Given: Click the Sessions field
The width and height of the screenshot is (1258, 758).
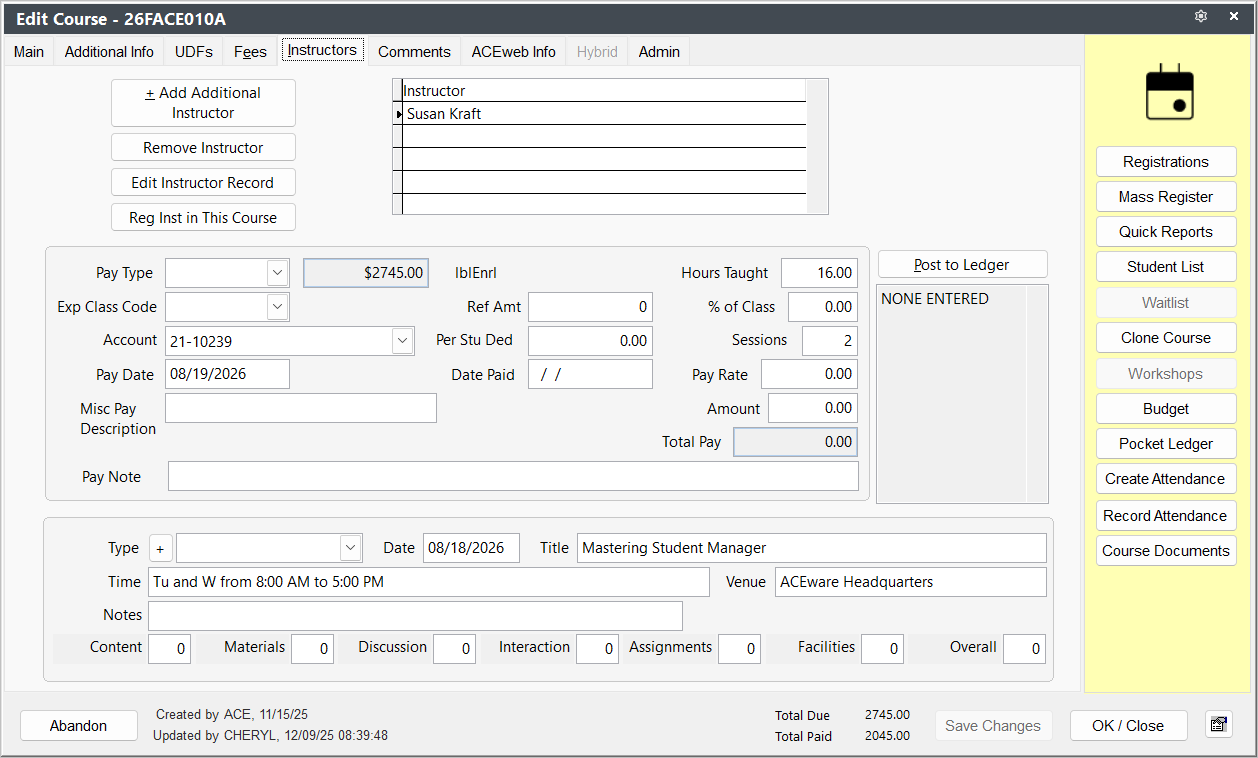Looking at the screenshot, I should (830, 341).
